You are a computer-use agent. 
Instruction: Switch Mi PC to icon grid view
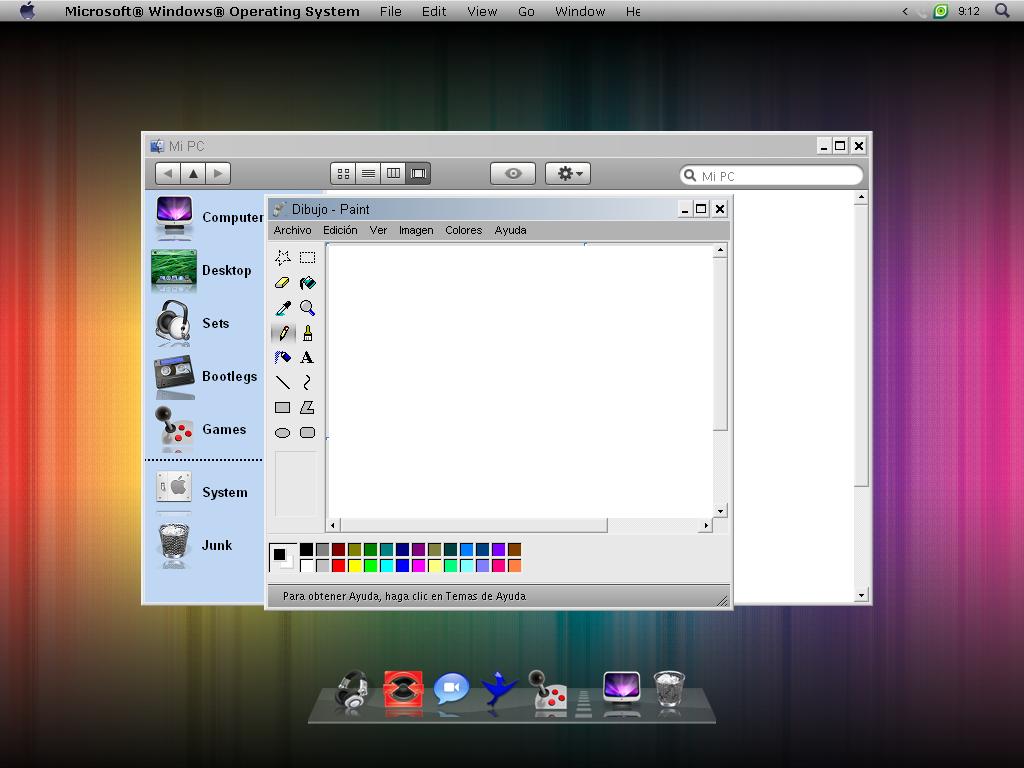click(x=344, y=174)
